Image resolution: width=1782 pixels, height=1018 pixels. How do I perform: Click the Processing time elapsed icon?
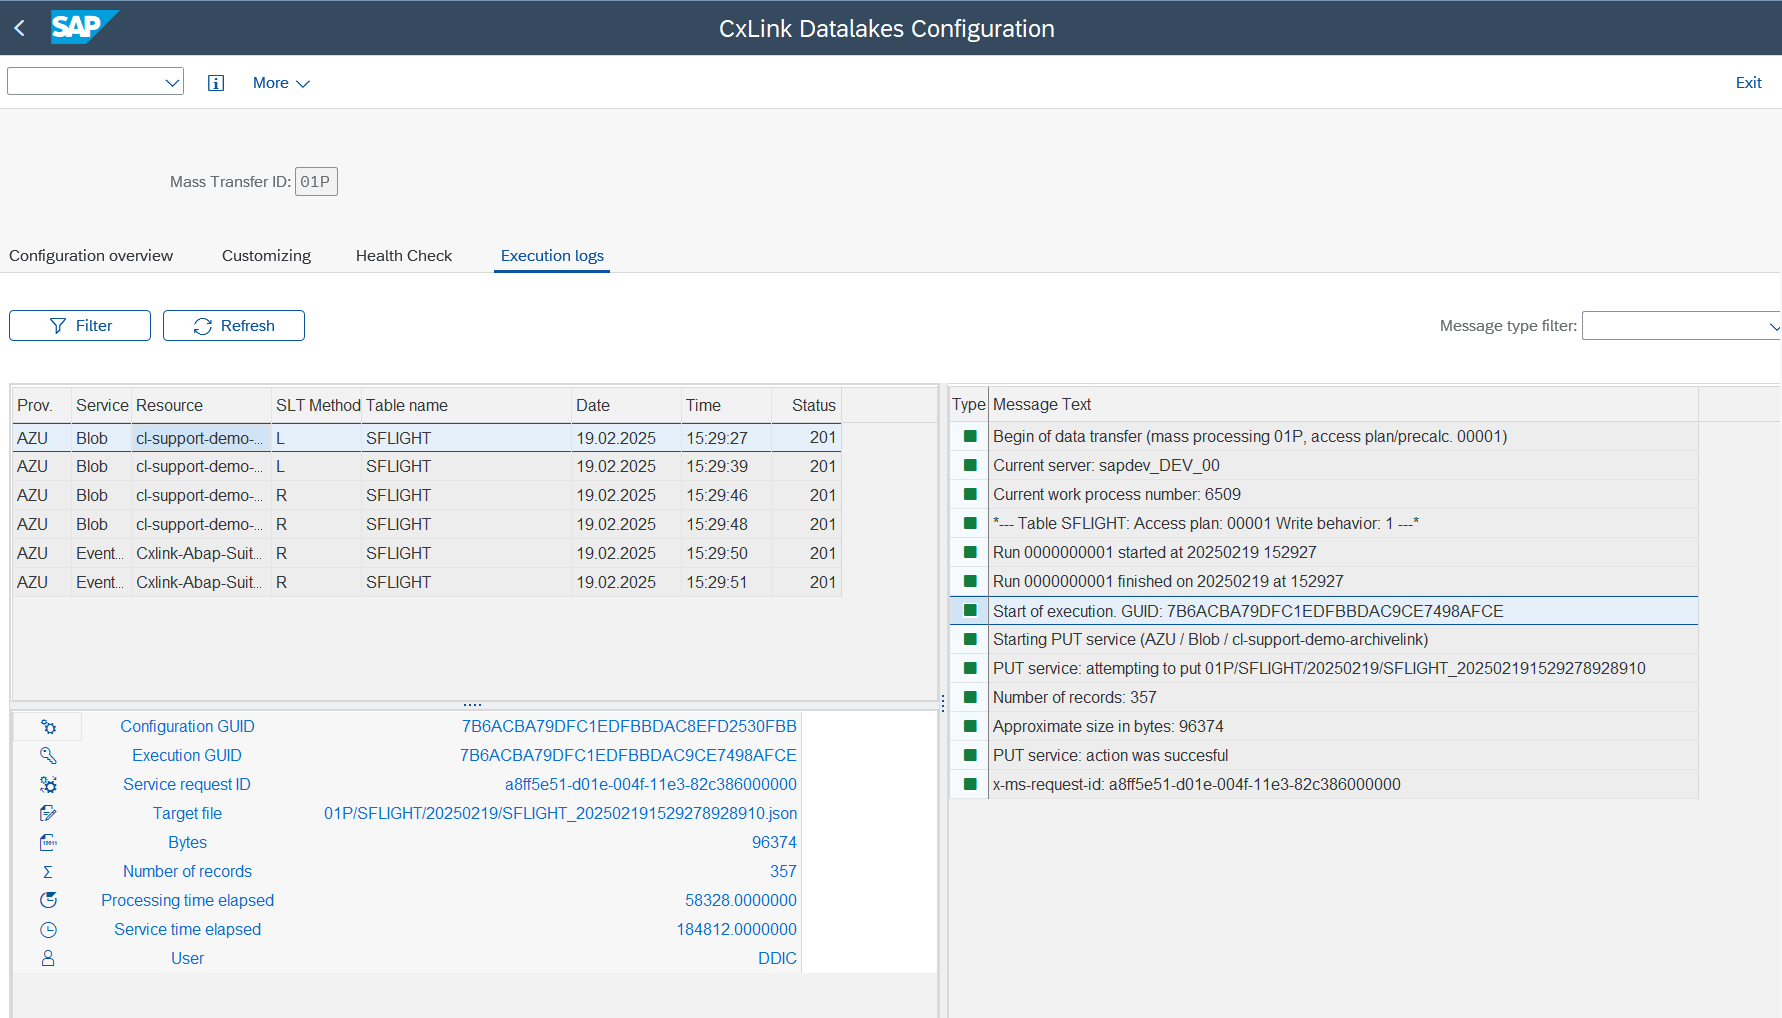pos(48,901)
